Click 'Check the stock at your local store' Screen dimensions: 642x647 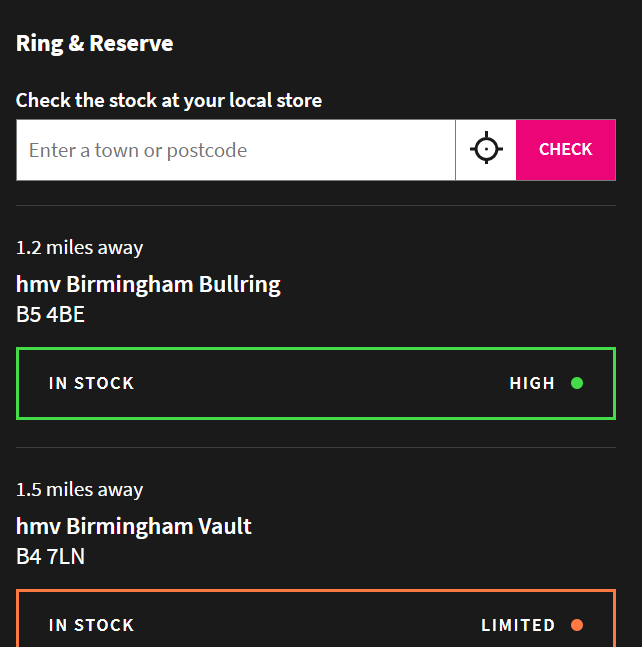point(169,101)
